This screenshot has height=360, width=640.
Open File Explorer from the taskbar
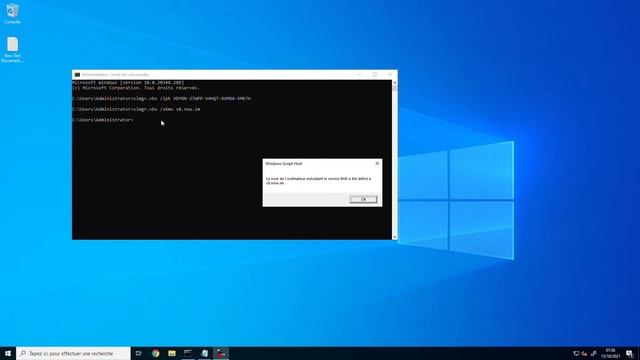point(172,353)
